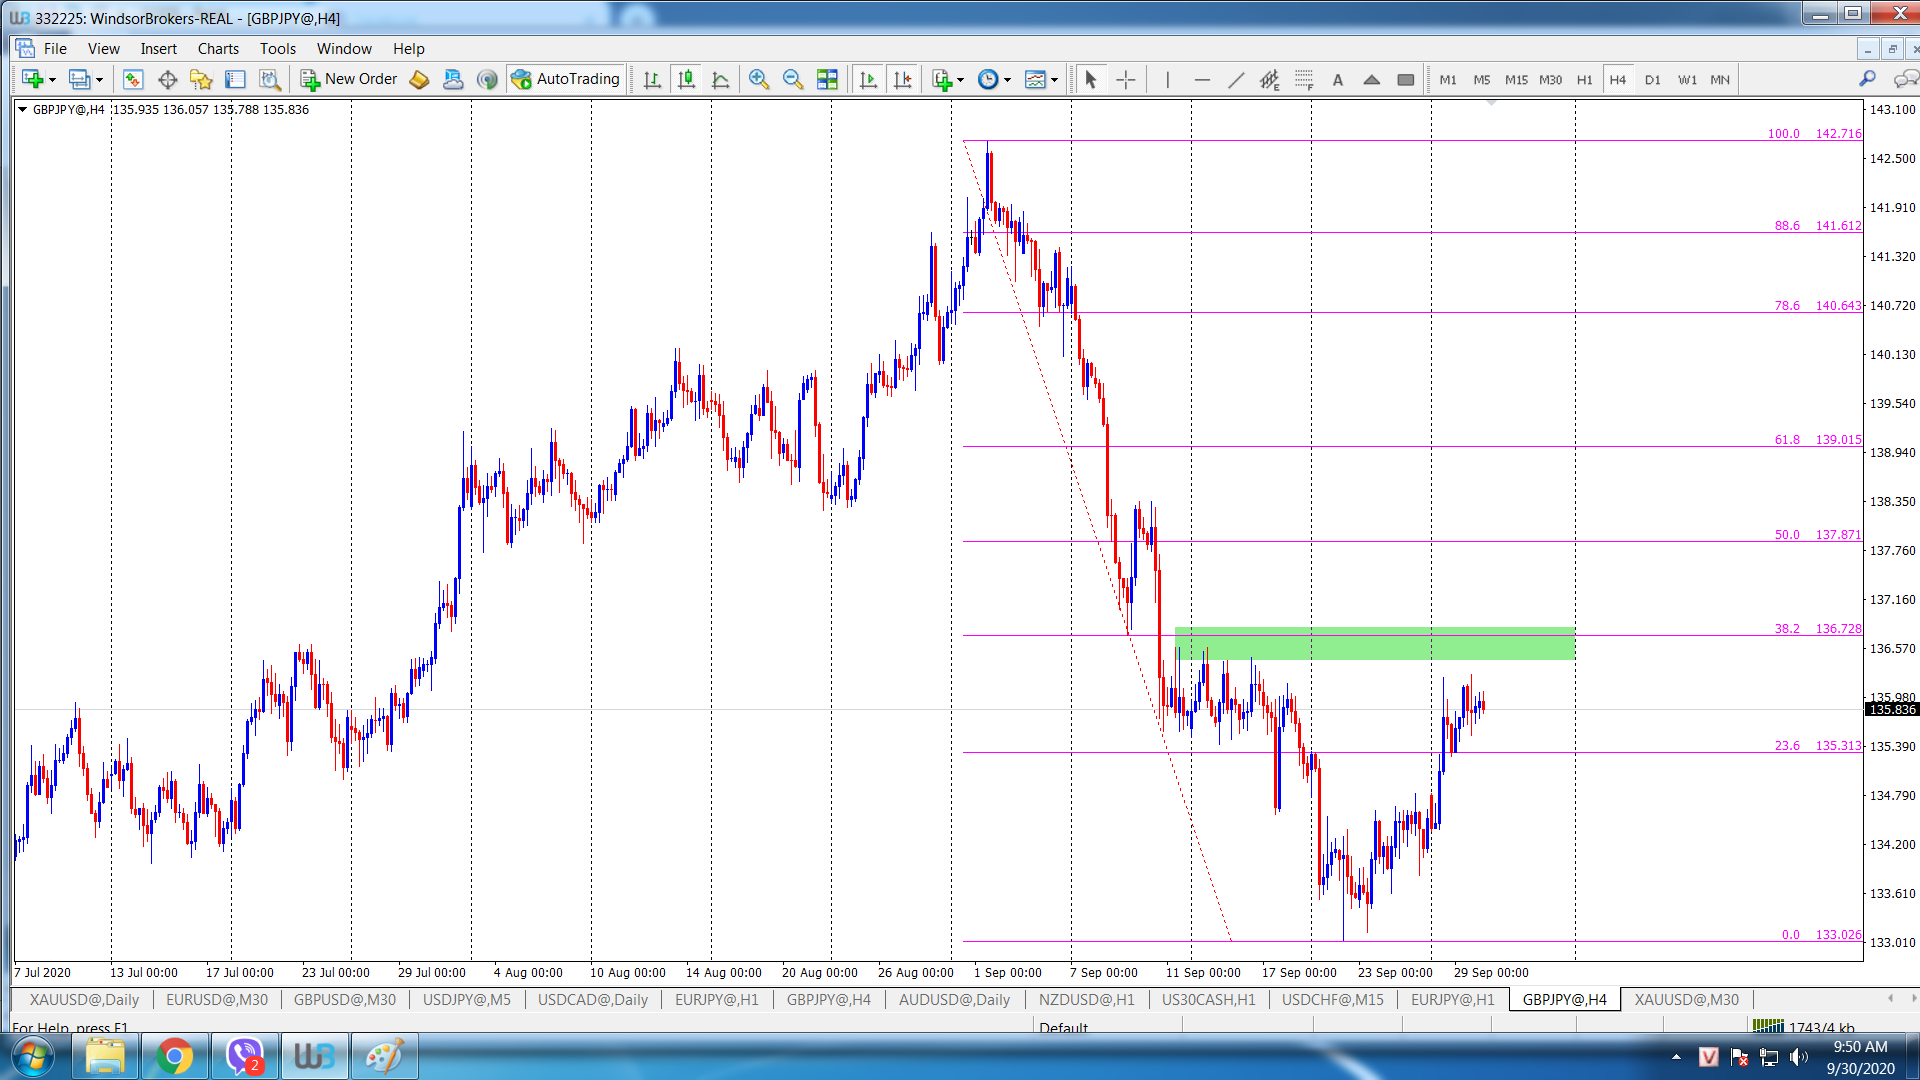Image resolution: width=1920 pixels, height=1080 pixels.
Task: Select the 61.8 Fibonacci level line
Action: (1412, 446)
